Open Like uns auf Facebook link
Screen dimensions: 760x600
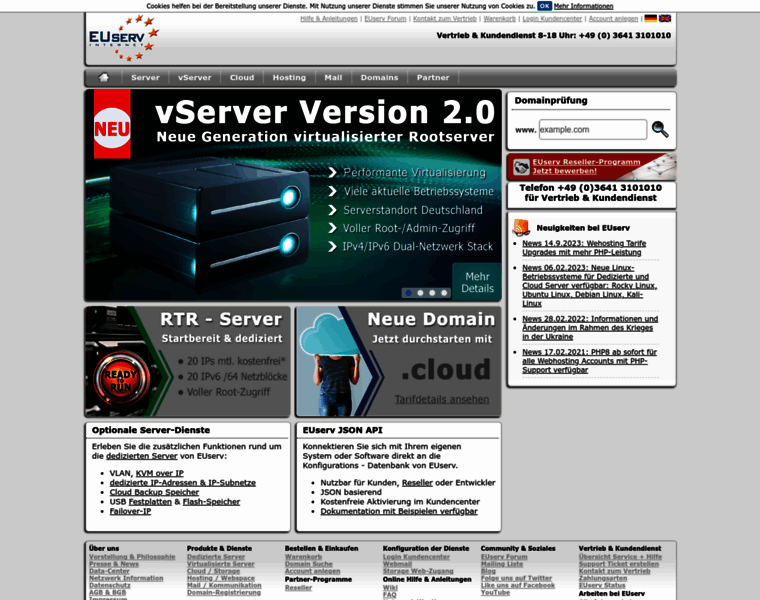pos(518,585)
